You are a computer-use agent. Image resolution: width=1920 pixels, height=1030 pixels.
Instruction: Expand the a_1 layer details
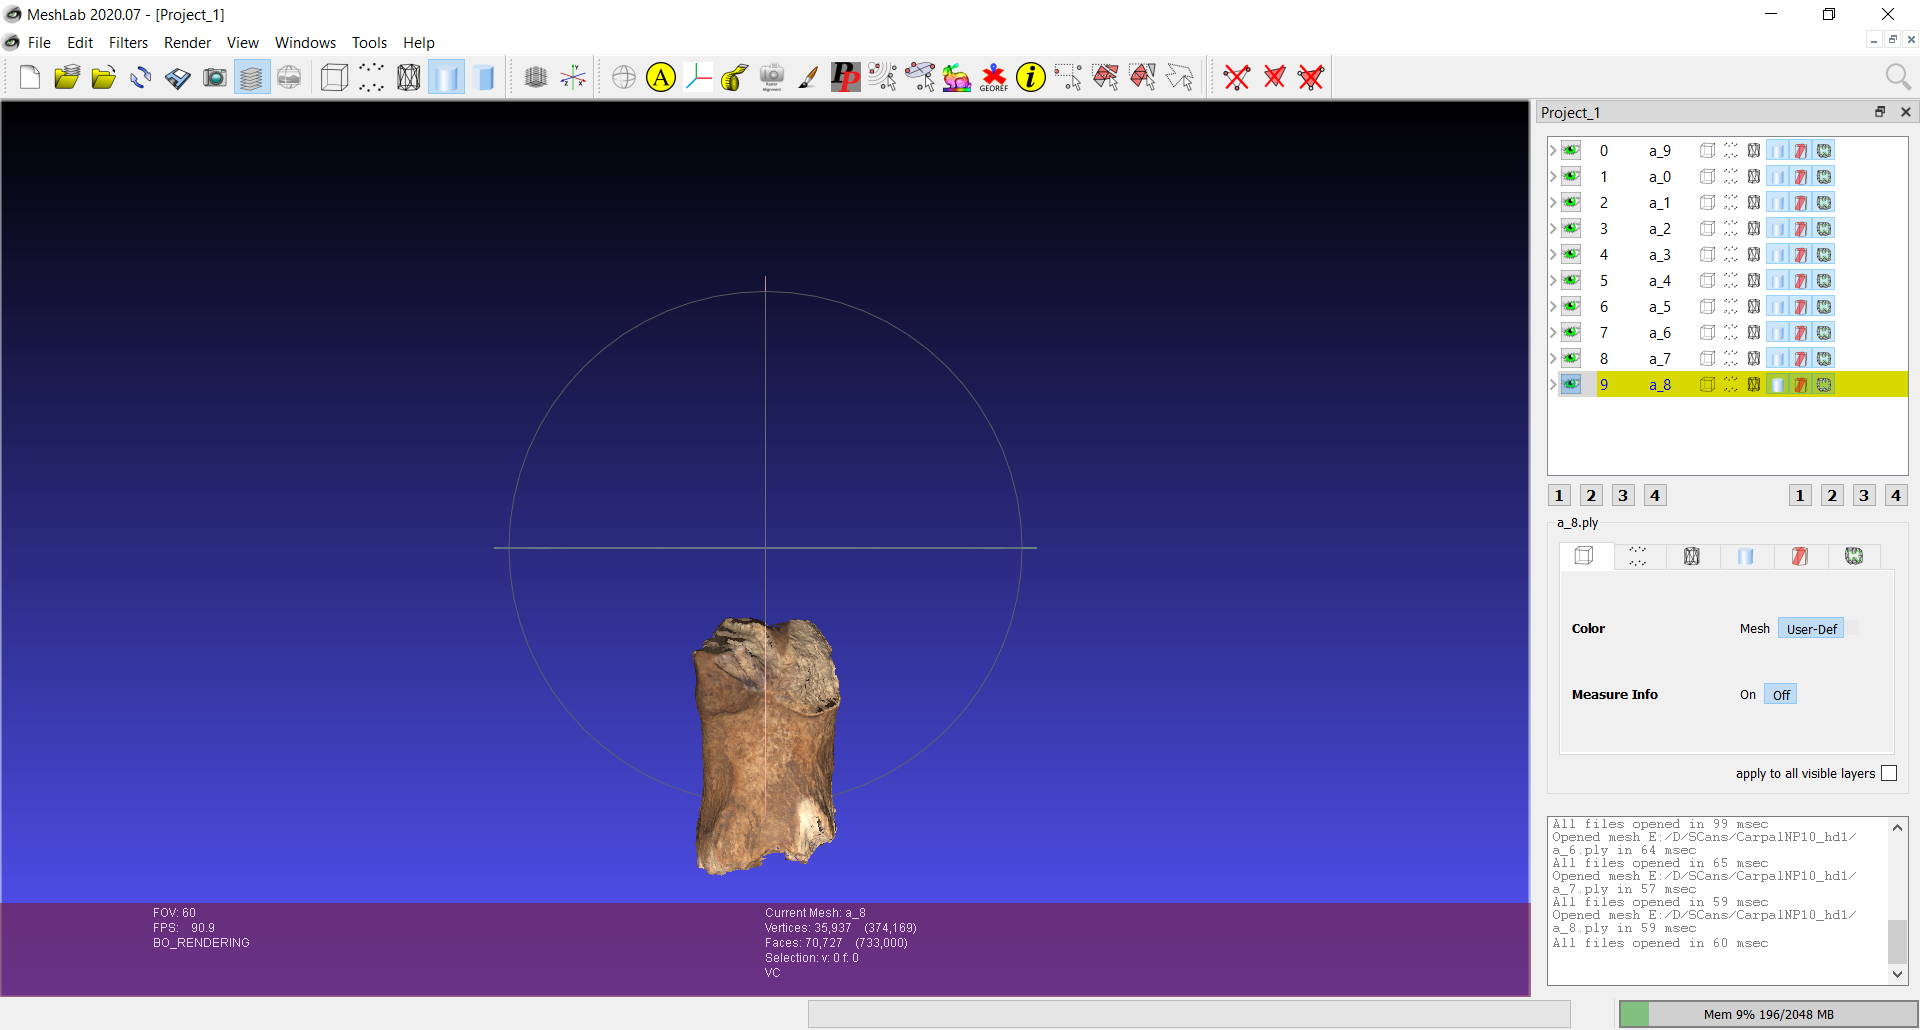pyautogui.click(x=1553, y=202)
